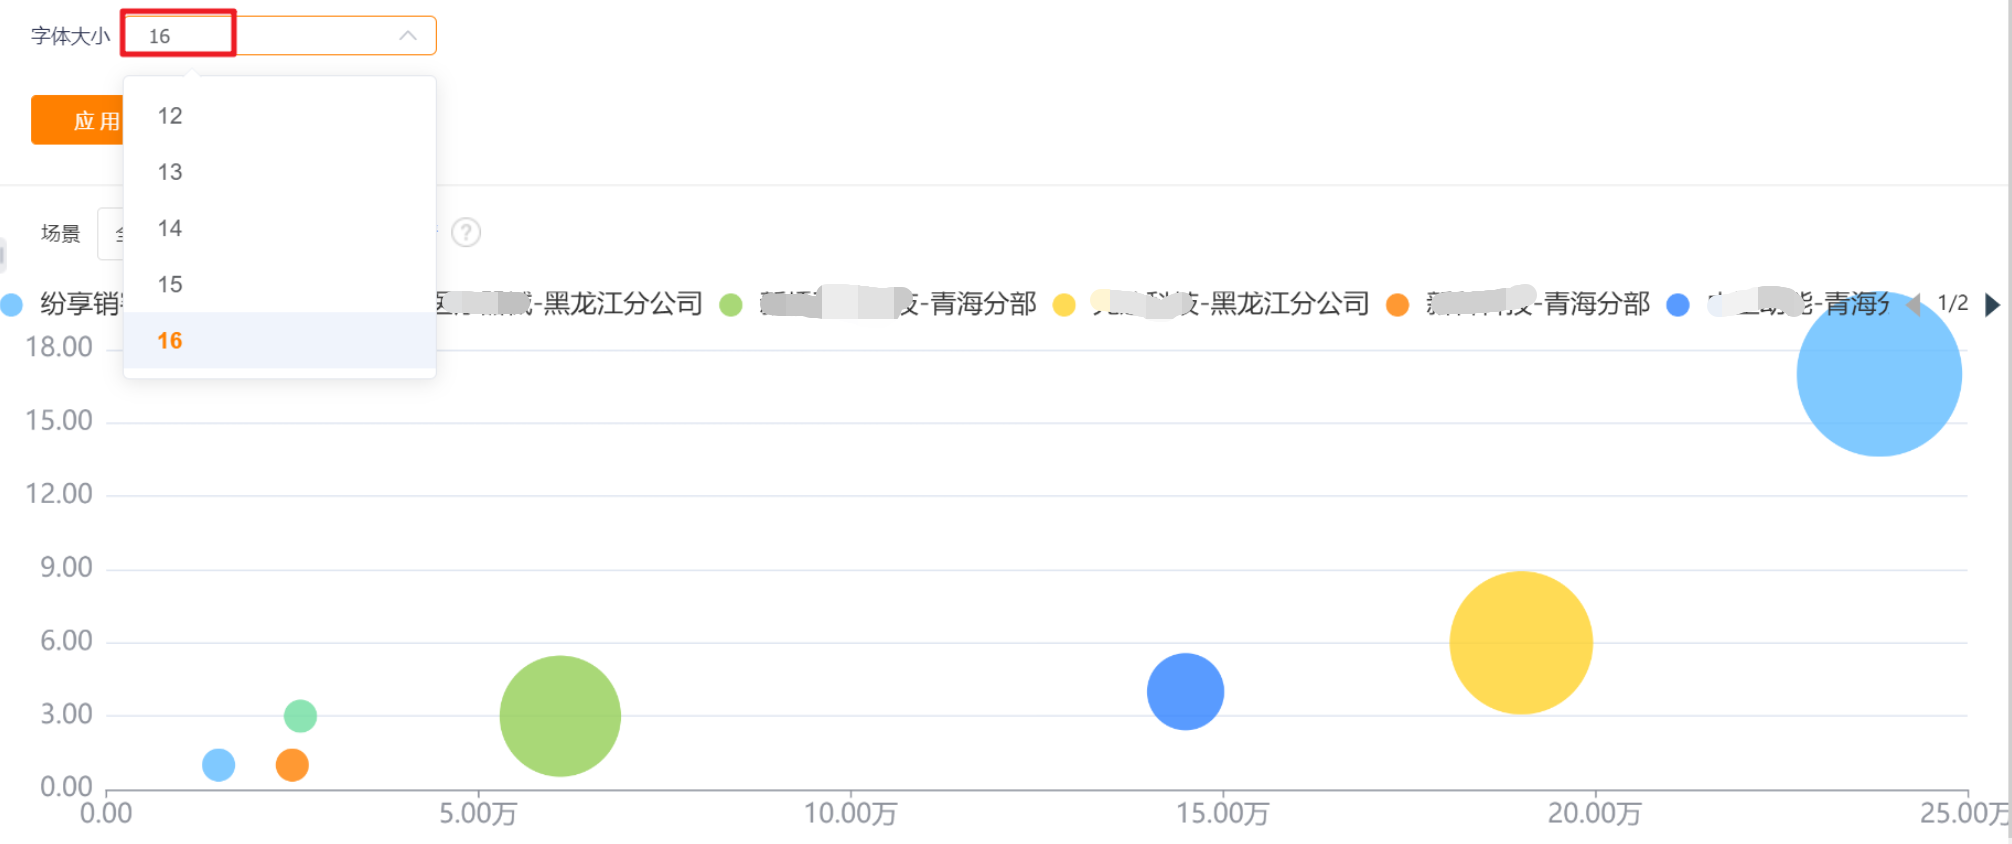
Task: Click the dark blue bubble
Action: [1185, 691]
